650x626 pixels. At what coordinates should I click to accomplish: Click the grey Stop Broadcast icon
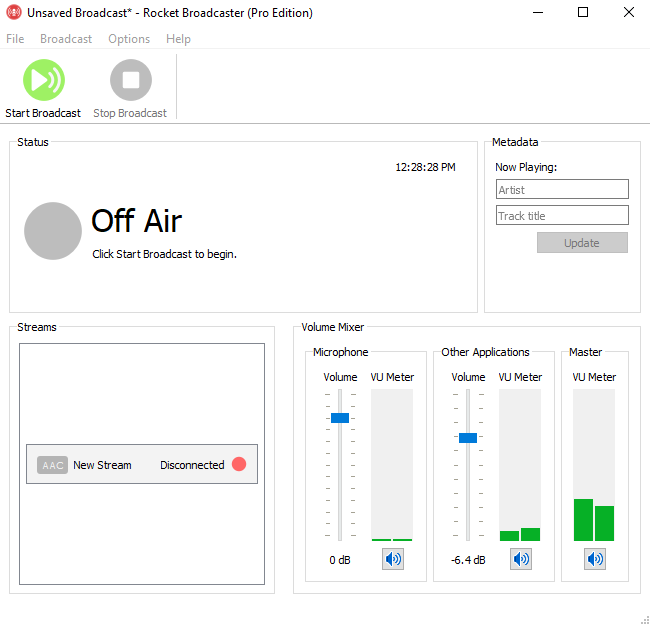pos(131,80)
